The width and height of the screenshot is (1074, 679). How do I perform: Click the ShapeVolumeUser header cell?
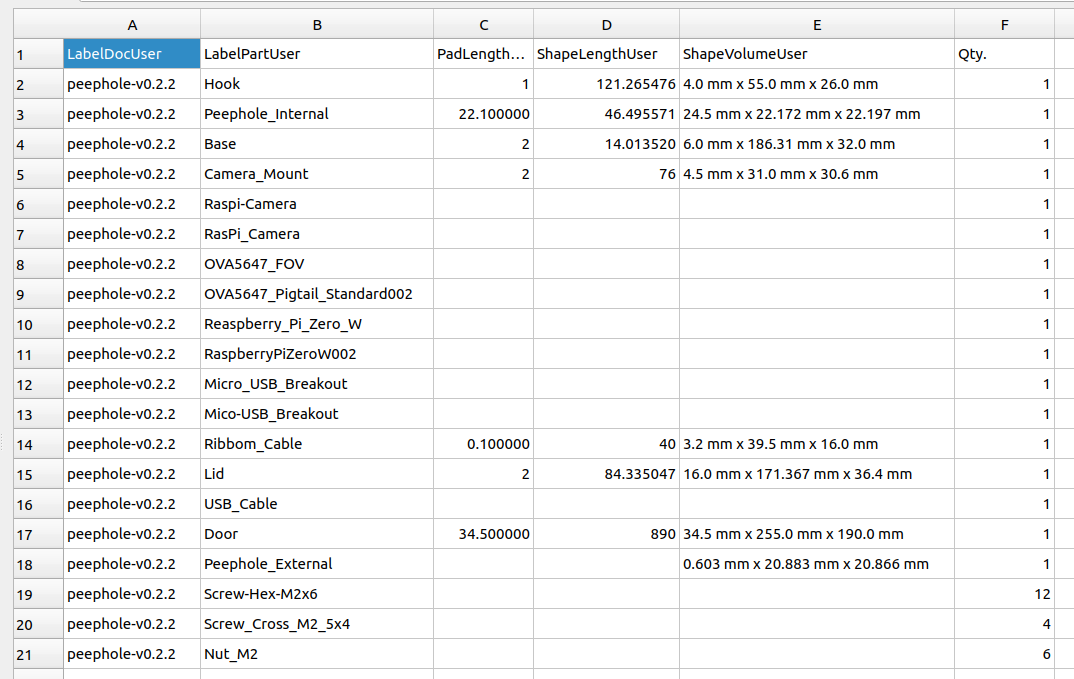[x=816, y=54]
